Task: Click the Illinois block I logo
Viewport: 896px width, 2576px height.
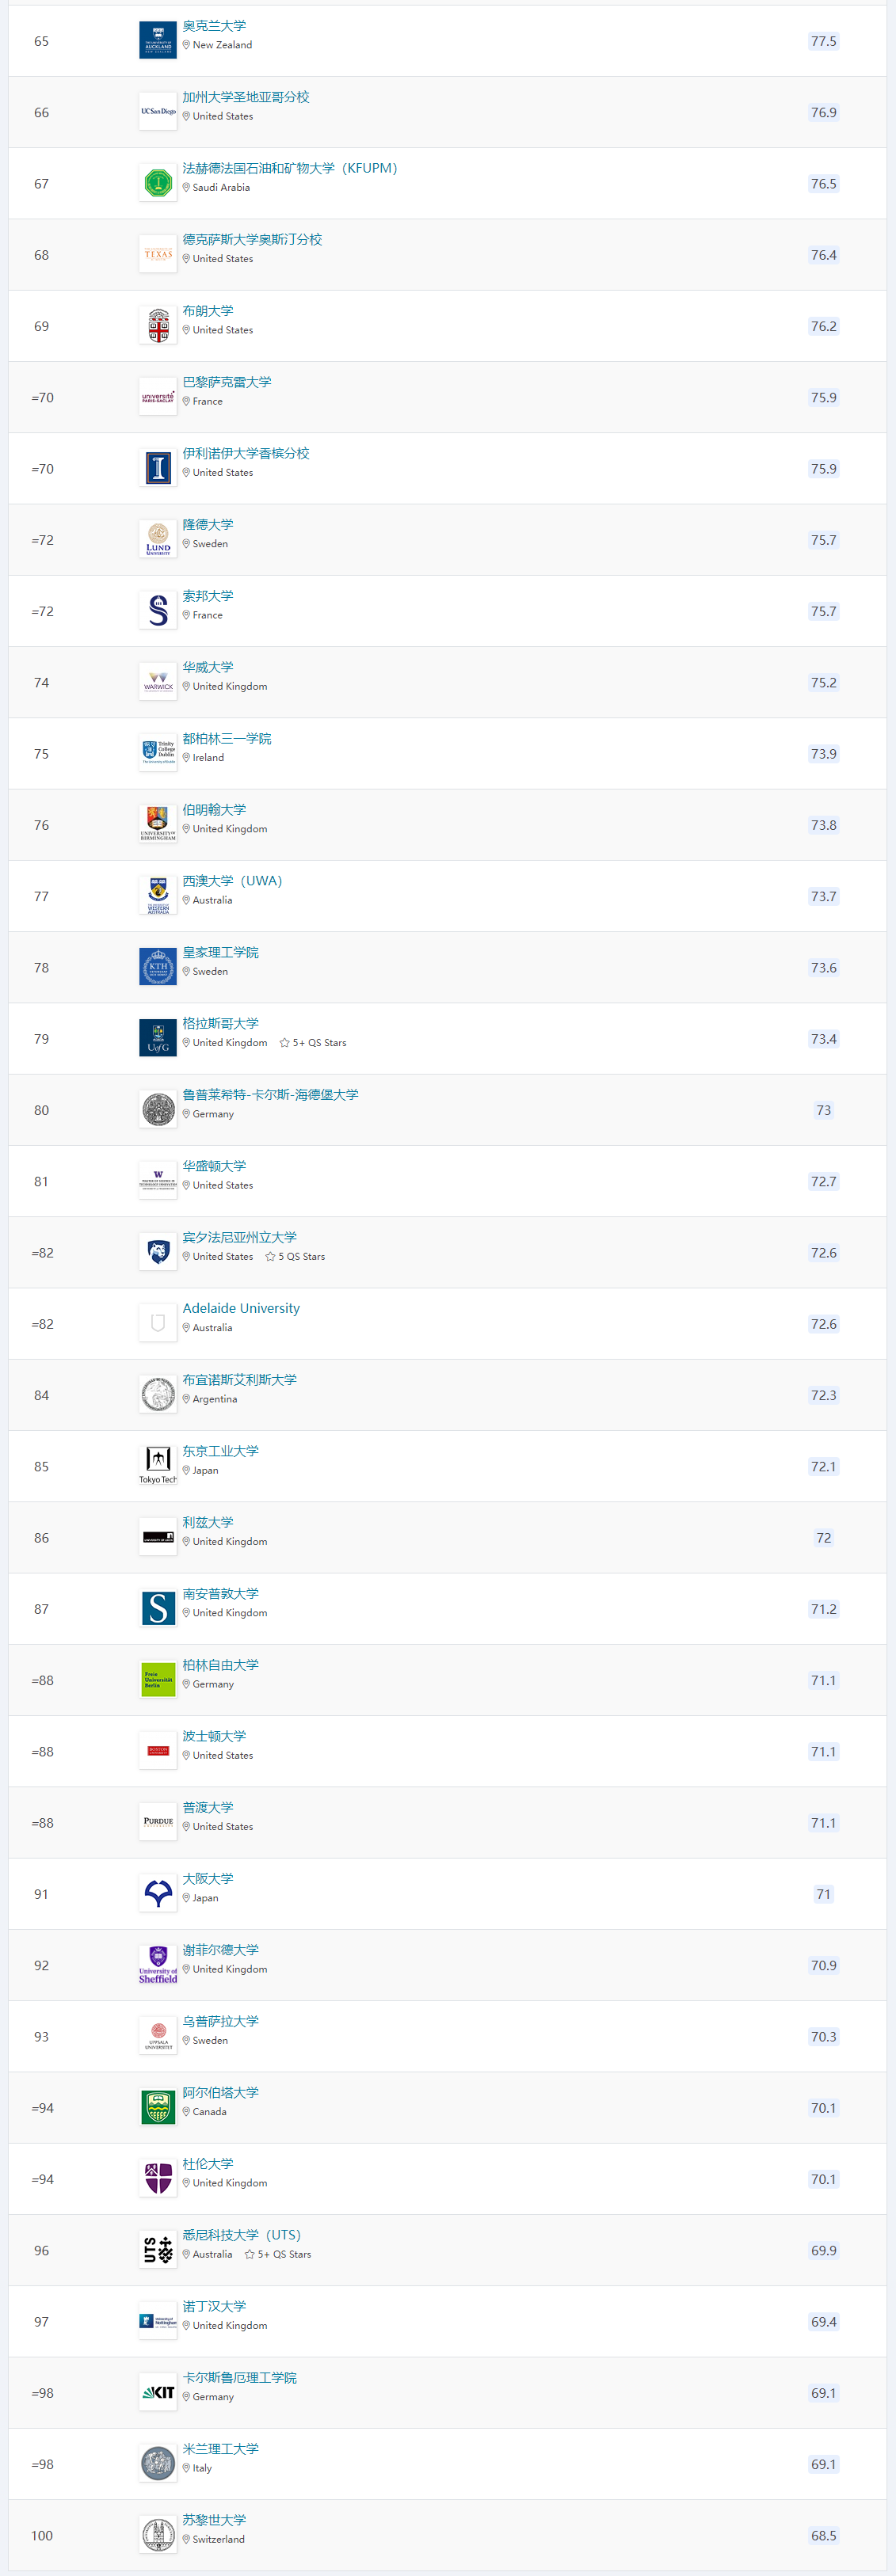Action: click(x=158, y=468)
